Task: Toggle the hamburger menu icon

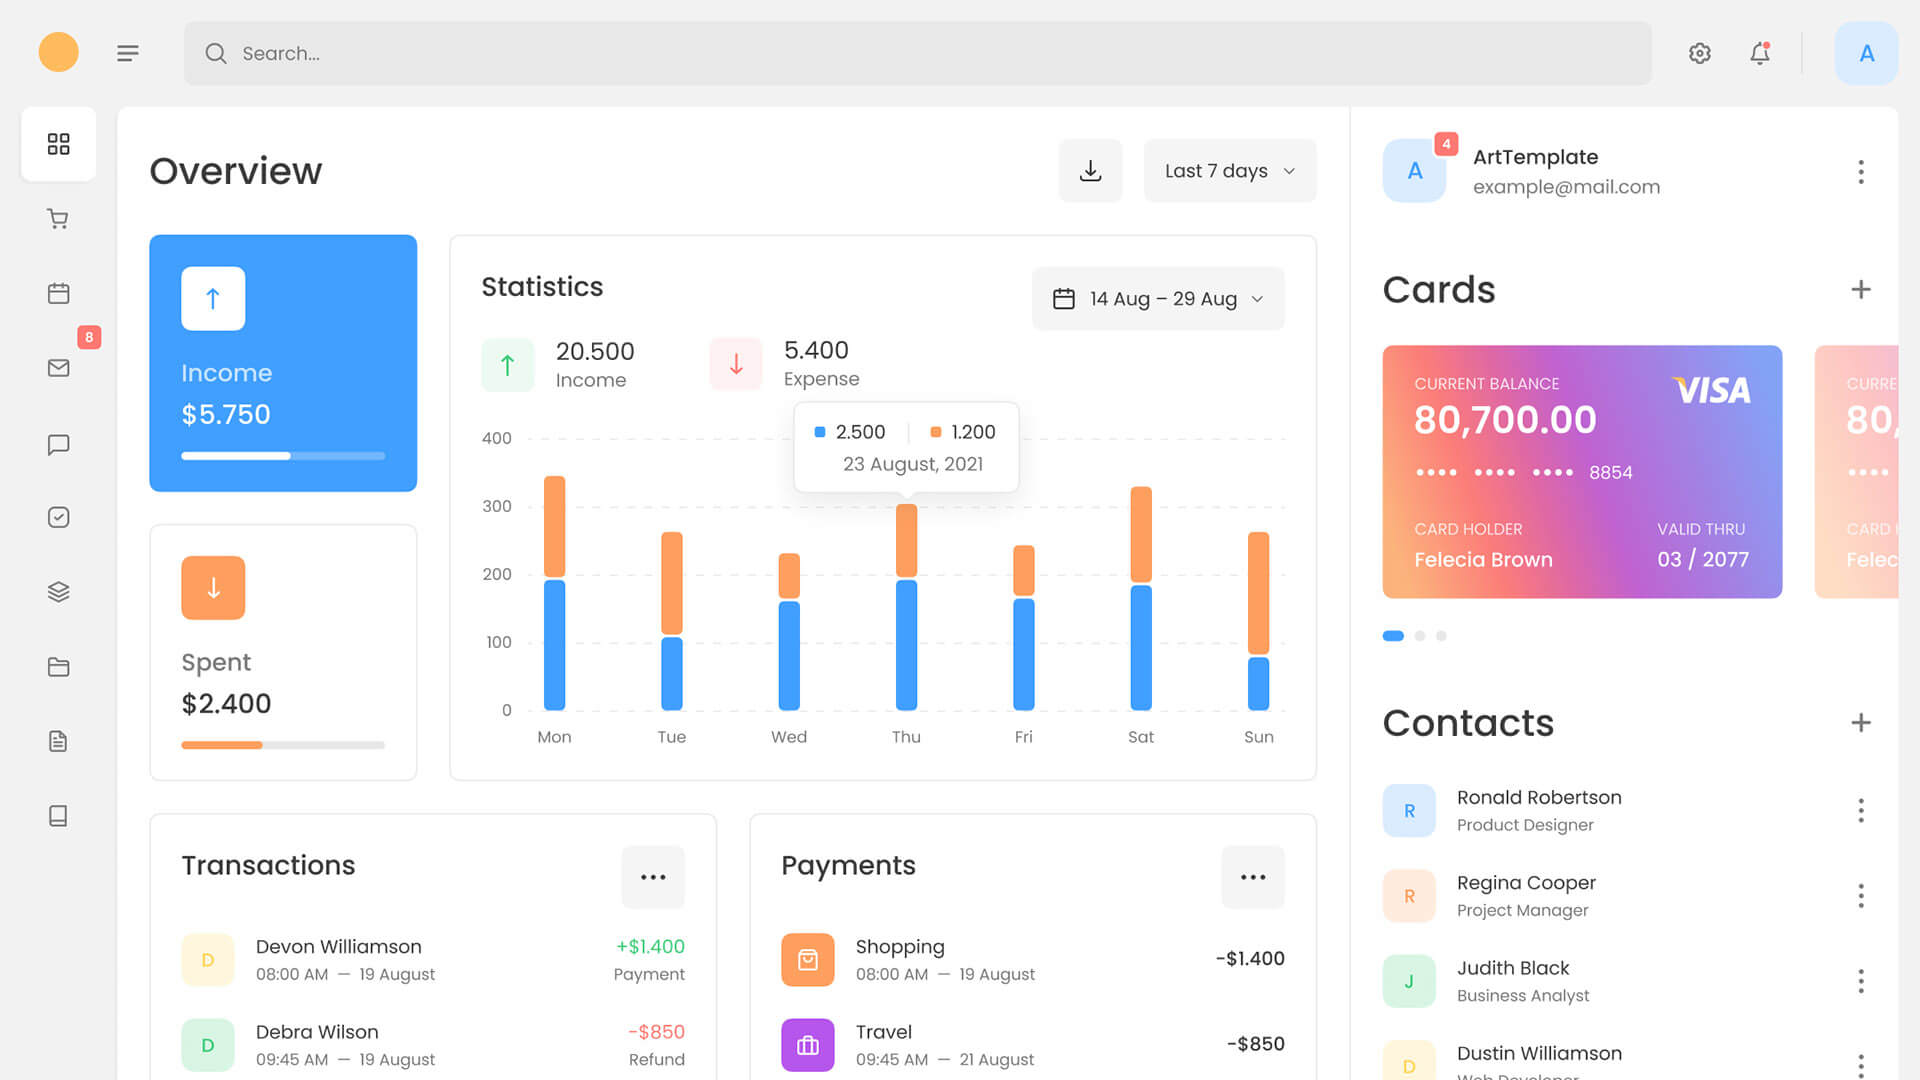Action: [x=127, y=53]
